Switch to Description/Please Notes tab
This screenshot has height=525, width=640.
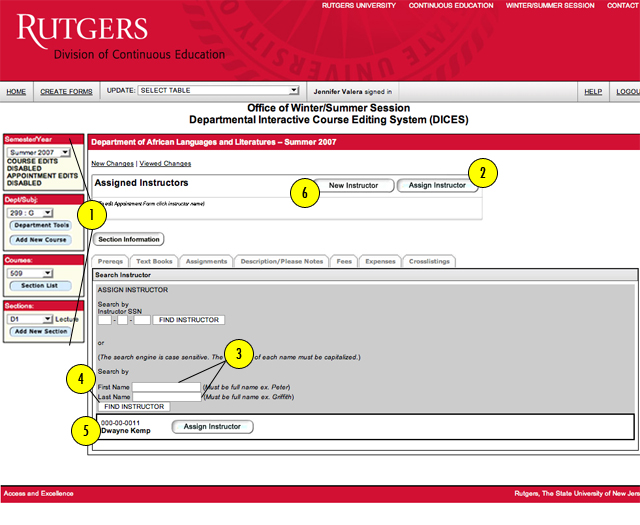[x=282, y=261]
